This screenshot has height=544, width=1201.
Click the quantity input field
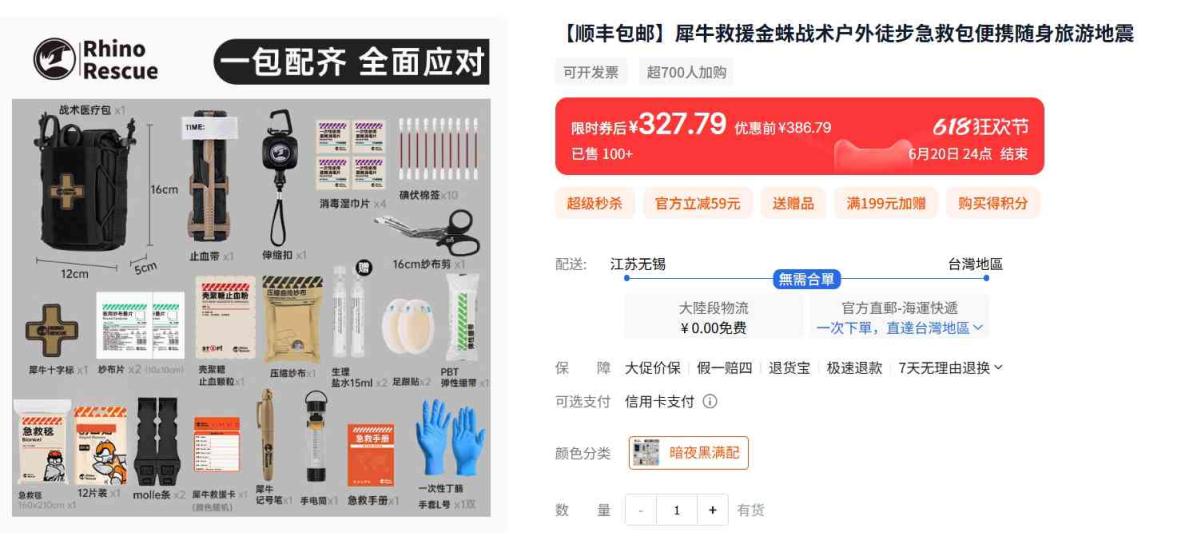(677, 510)
